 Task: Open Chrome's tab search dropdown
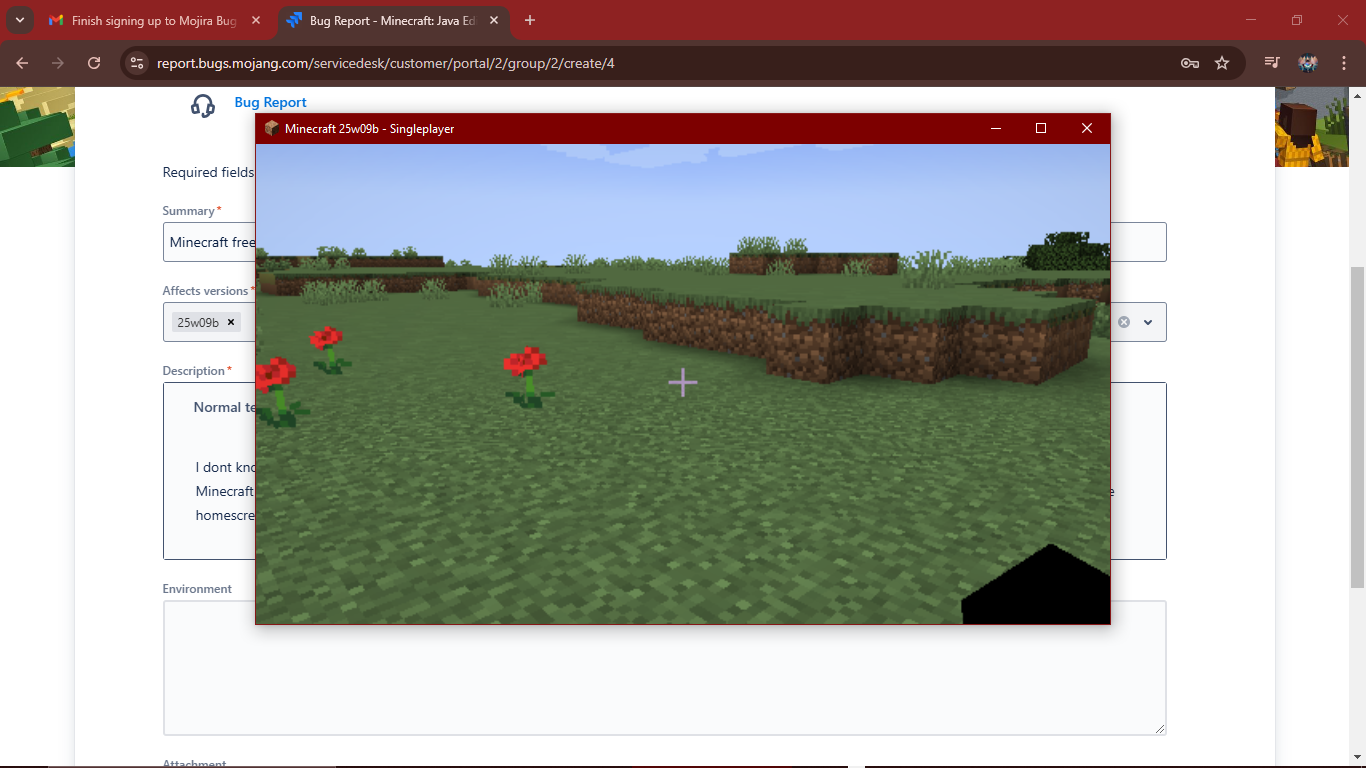(x=20, y=20)
